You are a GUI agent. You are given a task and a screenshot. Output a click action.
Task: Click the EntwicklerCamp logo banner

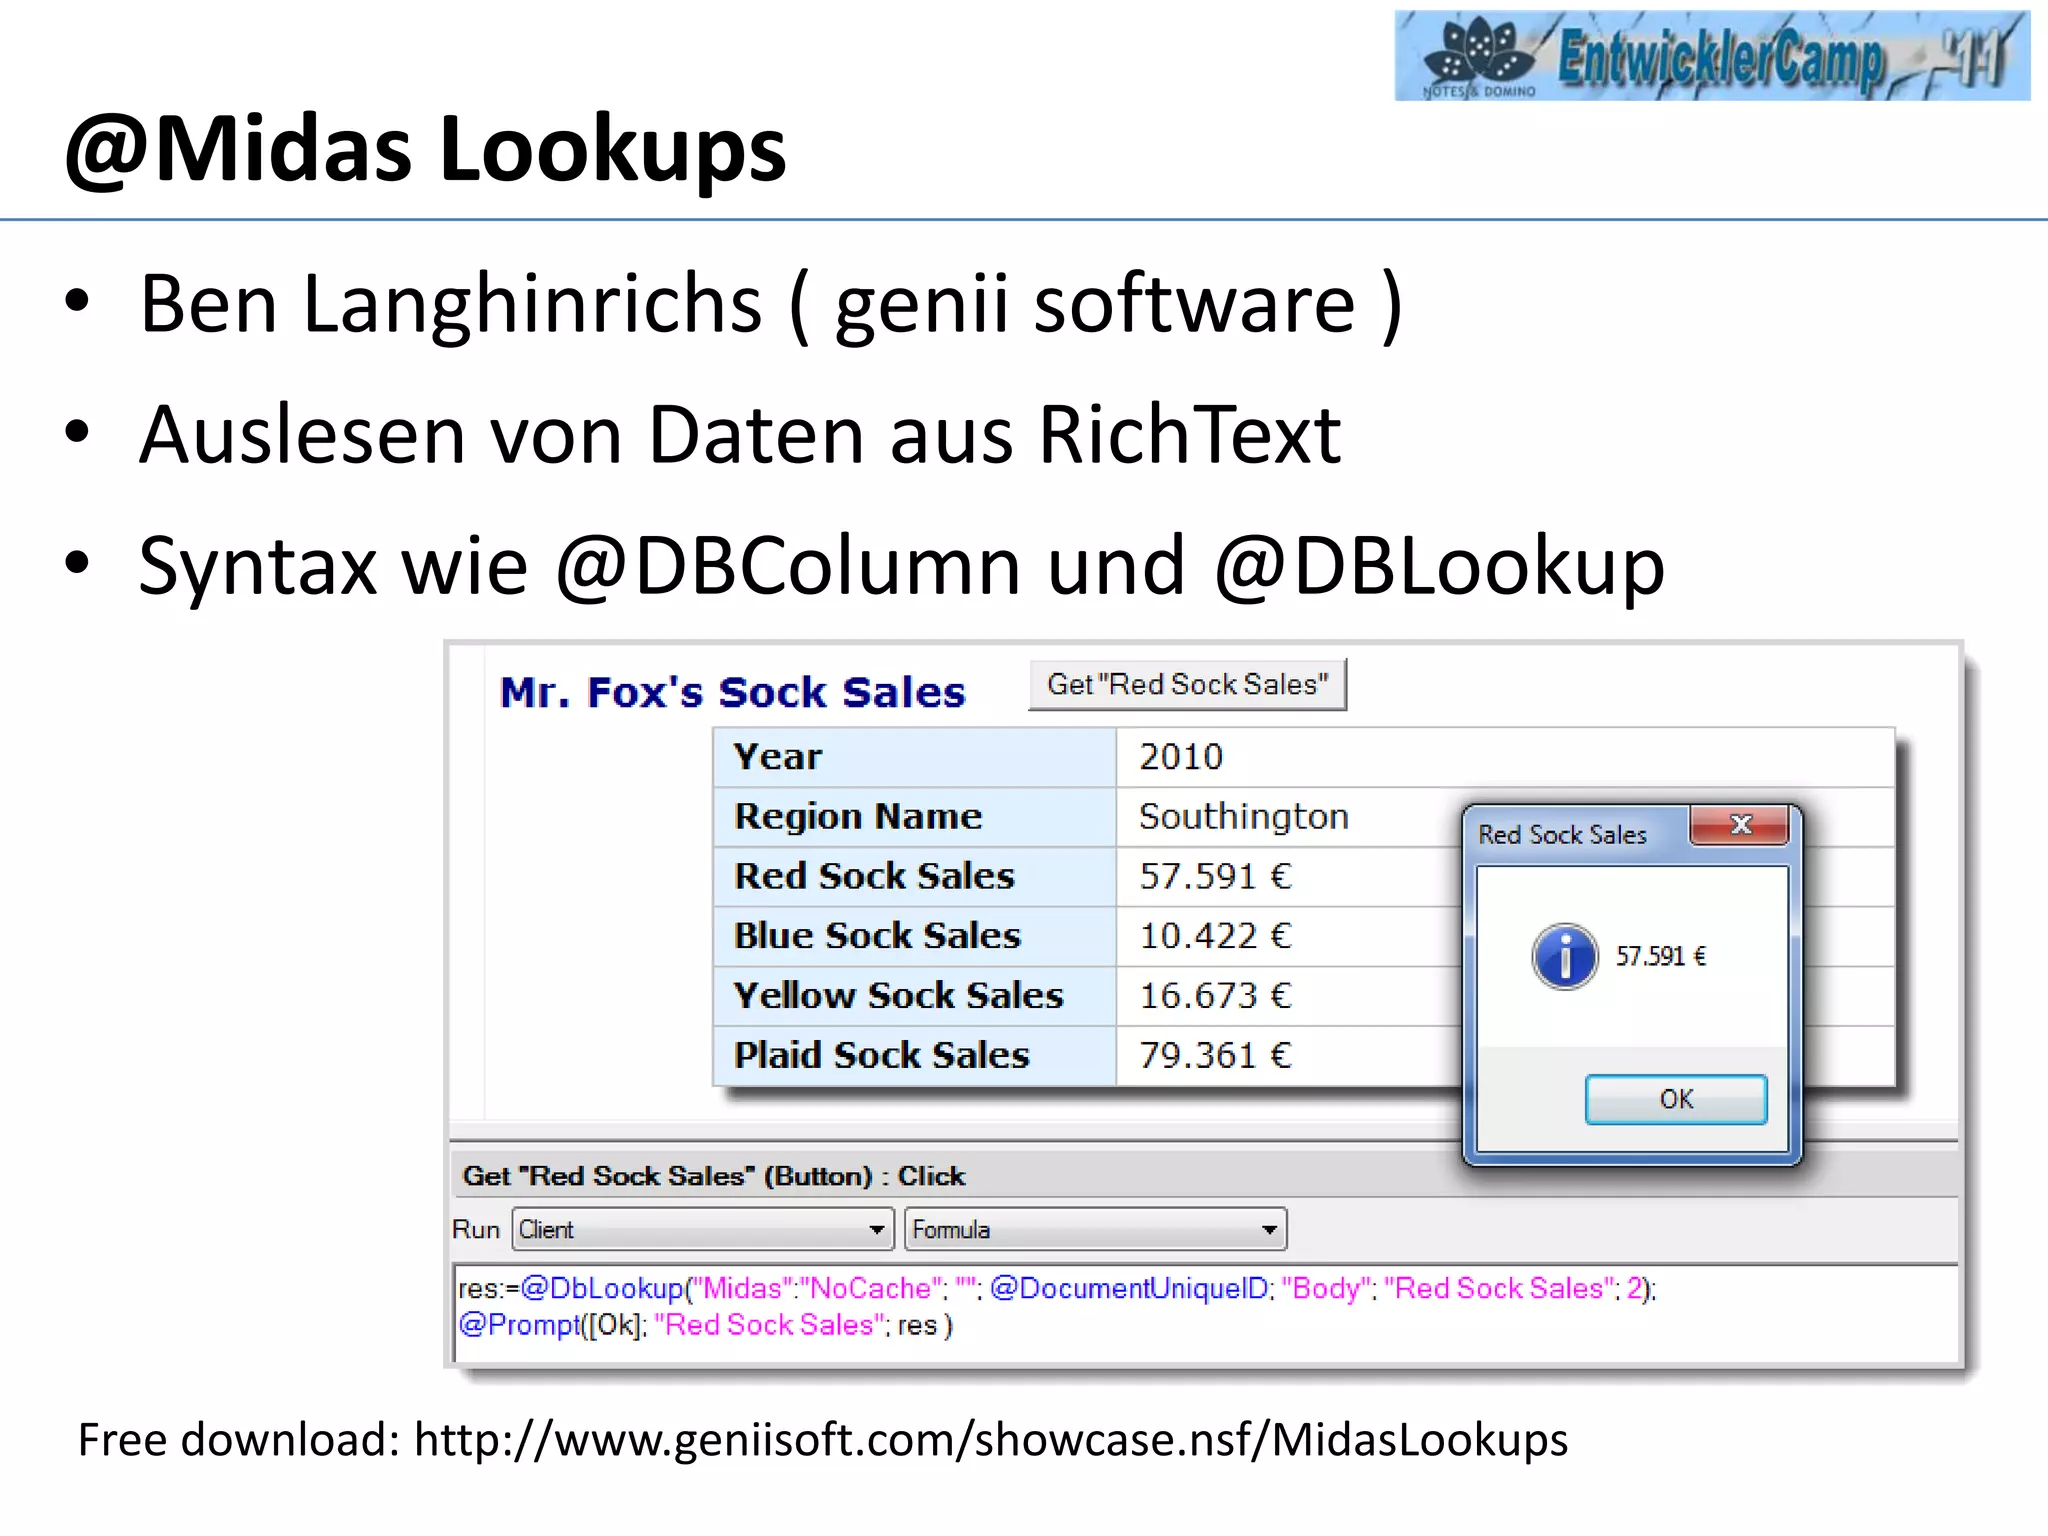tap(1712, 55)
